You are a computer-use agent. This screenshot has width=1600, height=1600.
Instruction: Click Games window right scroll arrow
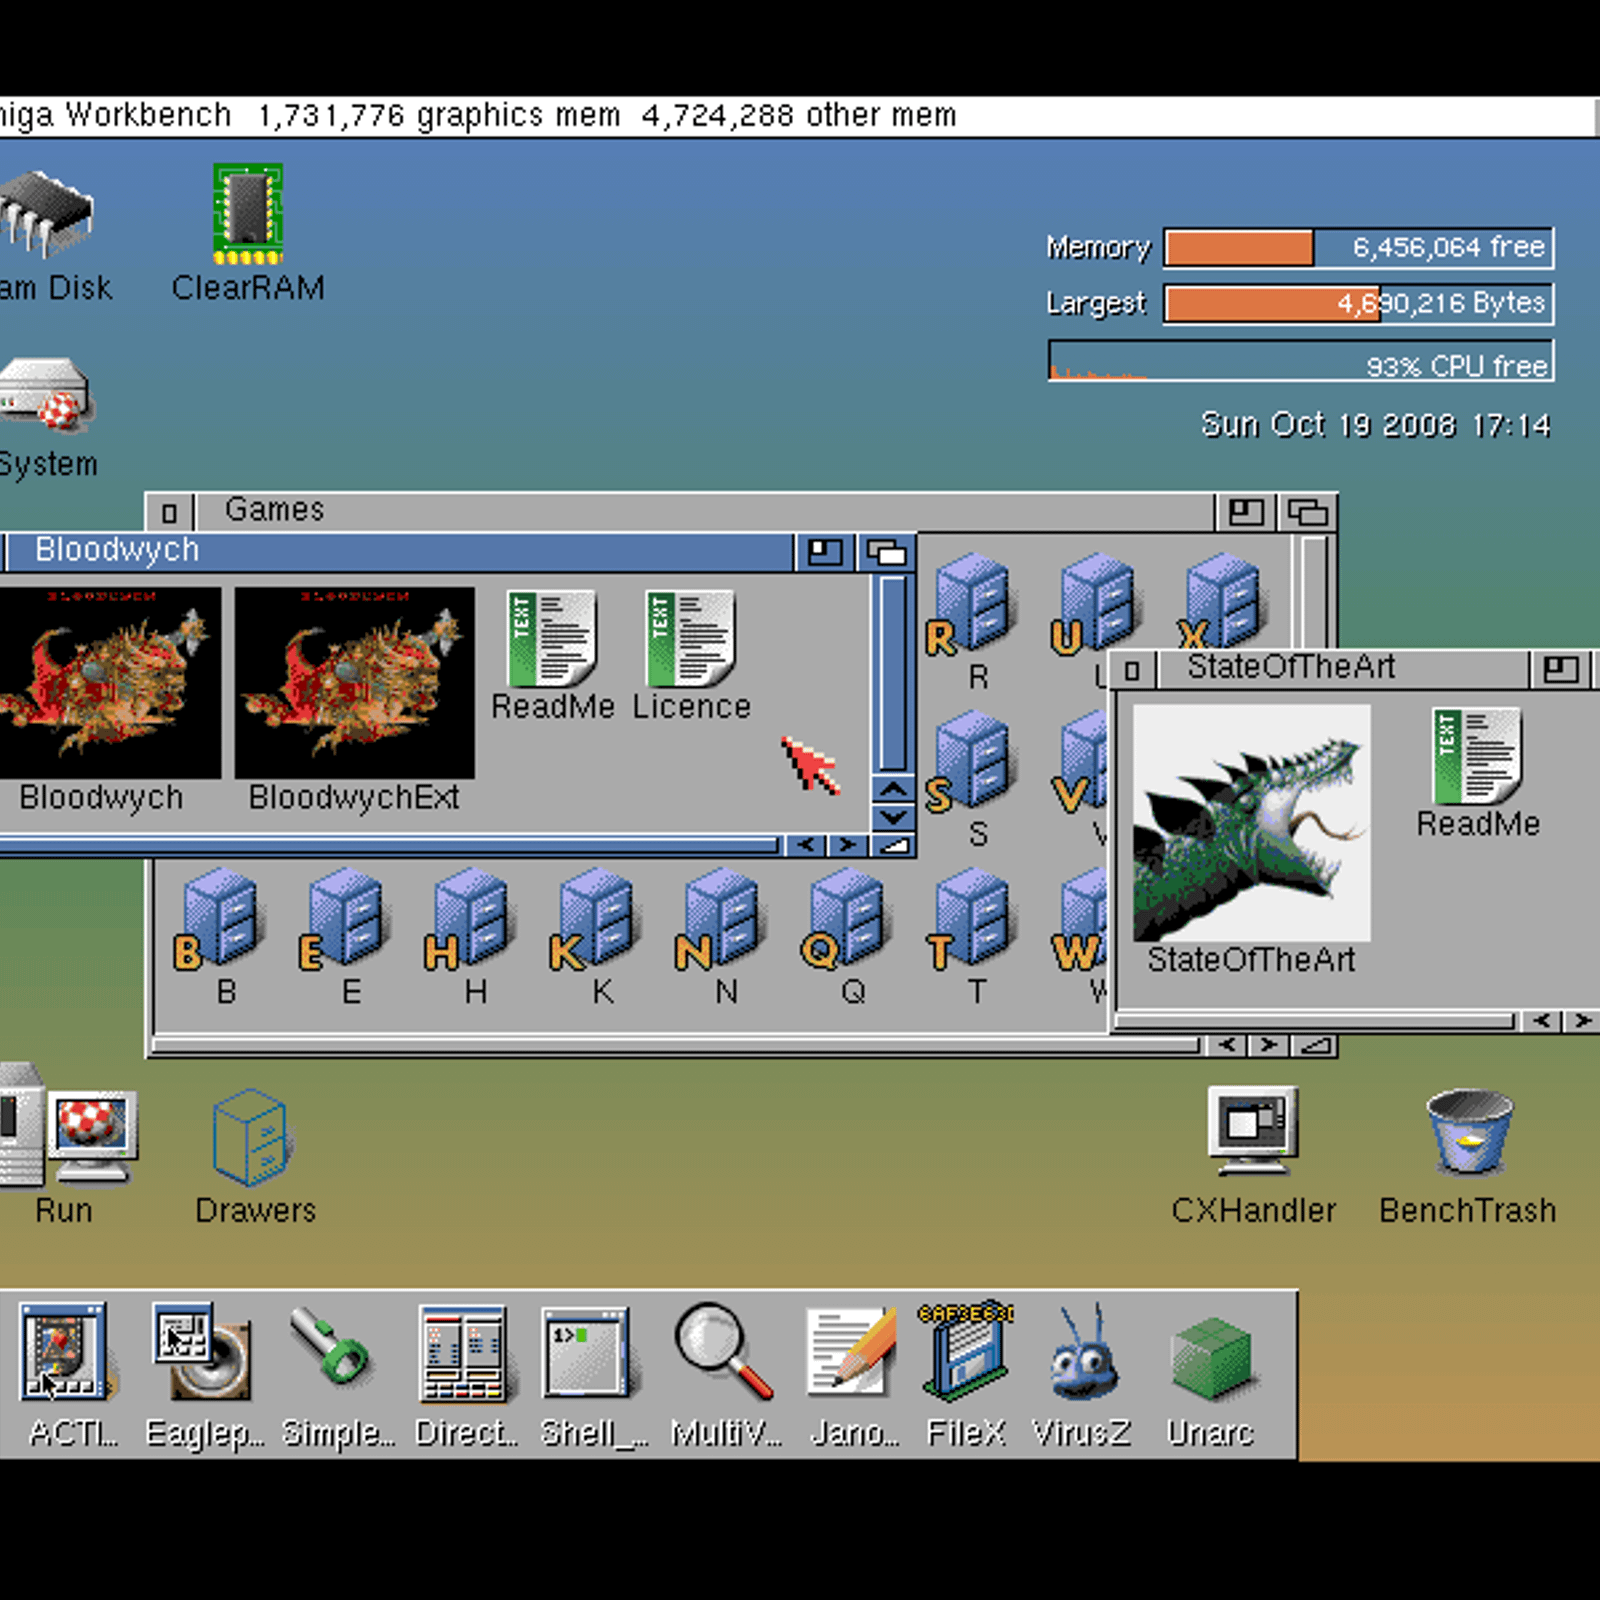pyautogui.click(x=1269, y=1046)
